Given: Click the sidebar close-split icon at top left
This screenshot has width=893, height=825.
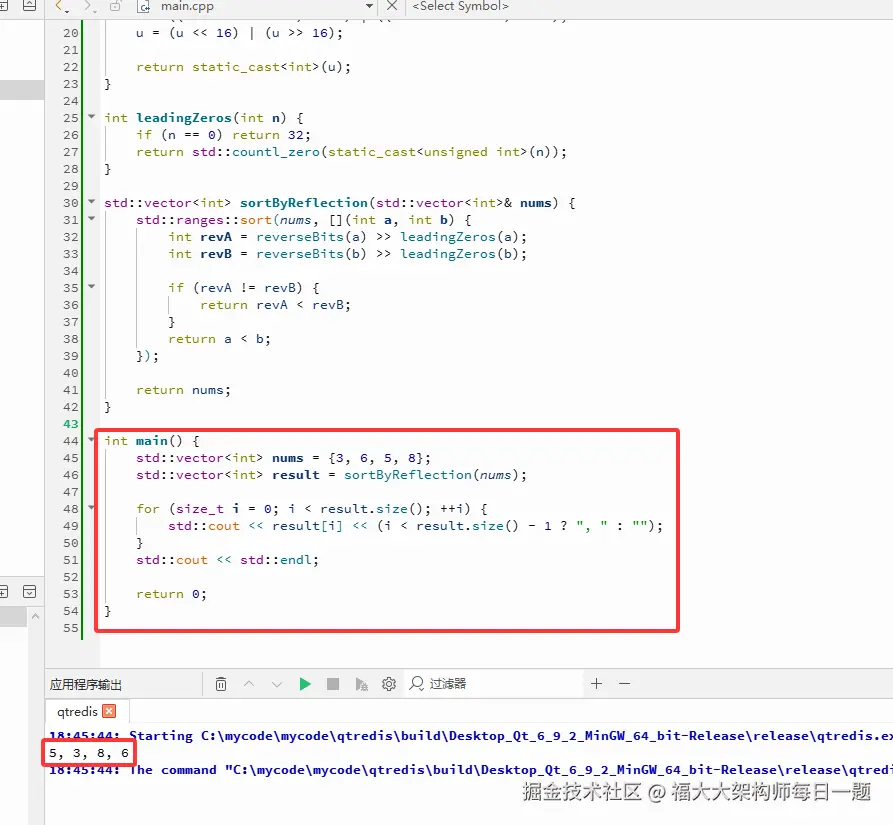Looking at the screenshot, I should pyautogui.click(x=29, y=6).
